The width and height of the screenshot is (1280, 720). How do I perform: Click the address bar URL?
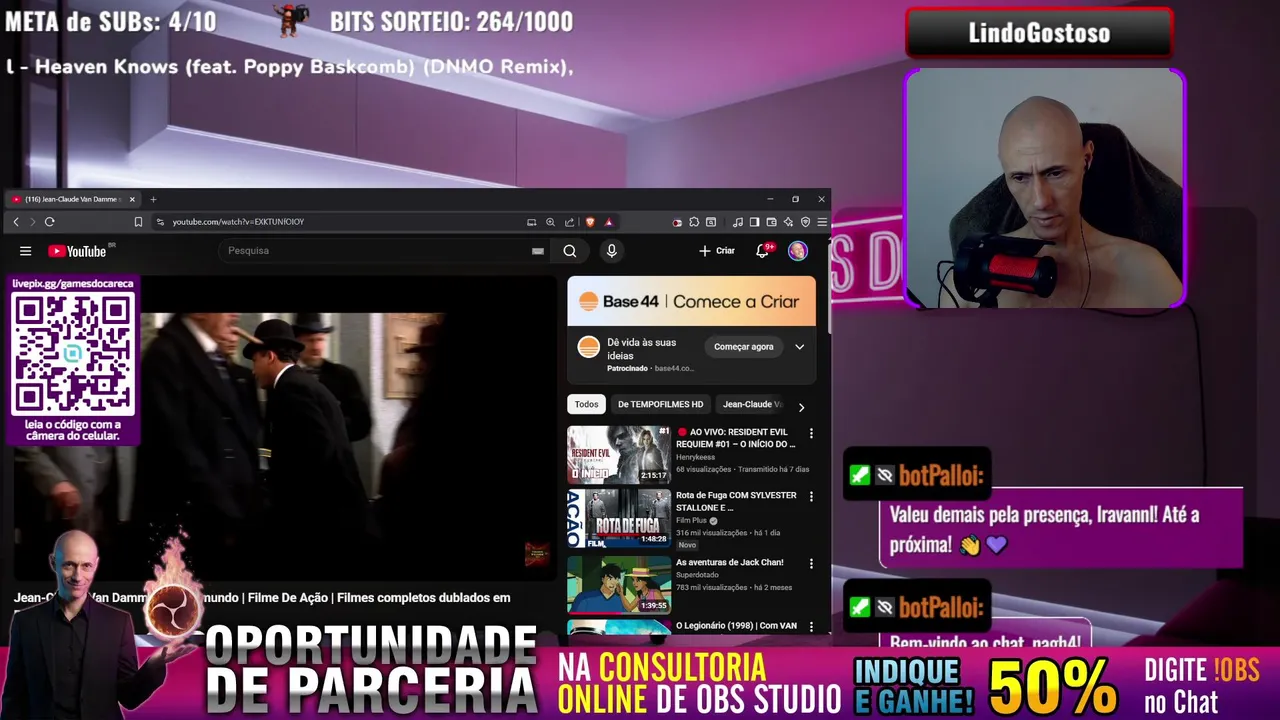tap(238, 222)
